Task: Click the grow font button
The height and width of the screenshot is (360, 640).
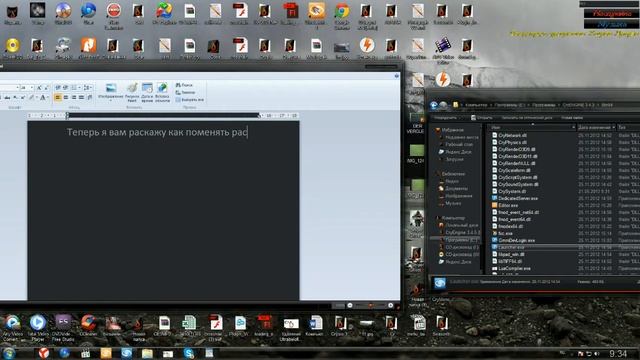Action: 39,88
